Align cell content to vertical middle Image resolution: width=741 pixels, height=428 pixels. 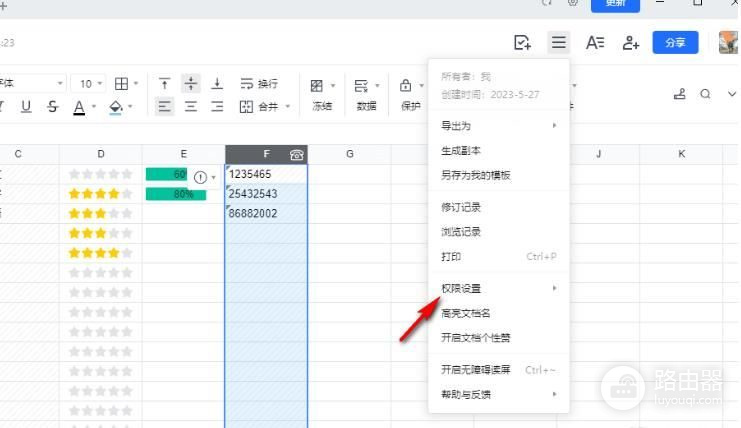click(190, 84)
